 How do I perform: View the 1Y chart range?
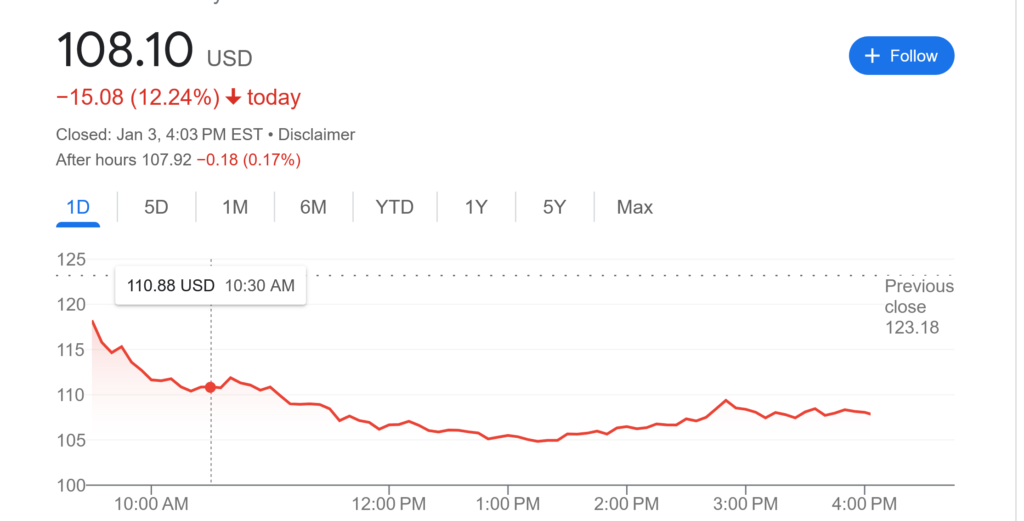[476, 207]
